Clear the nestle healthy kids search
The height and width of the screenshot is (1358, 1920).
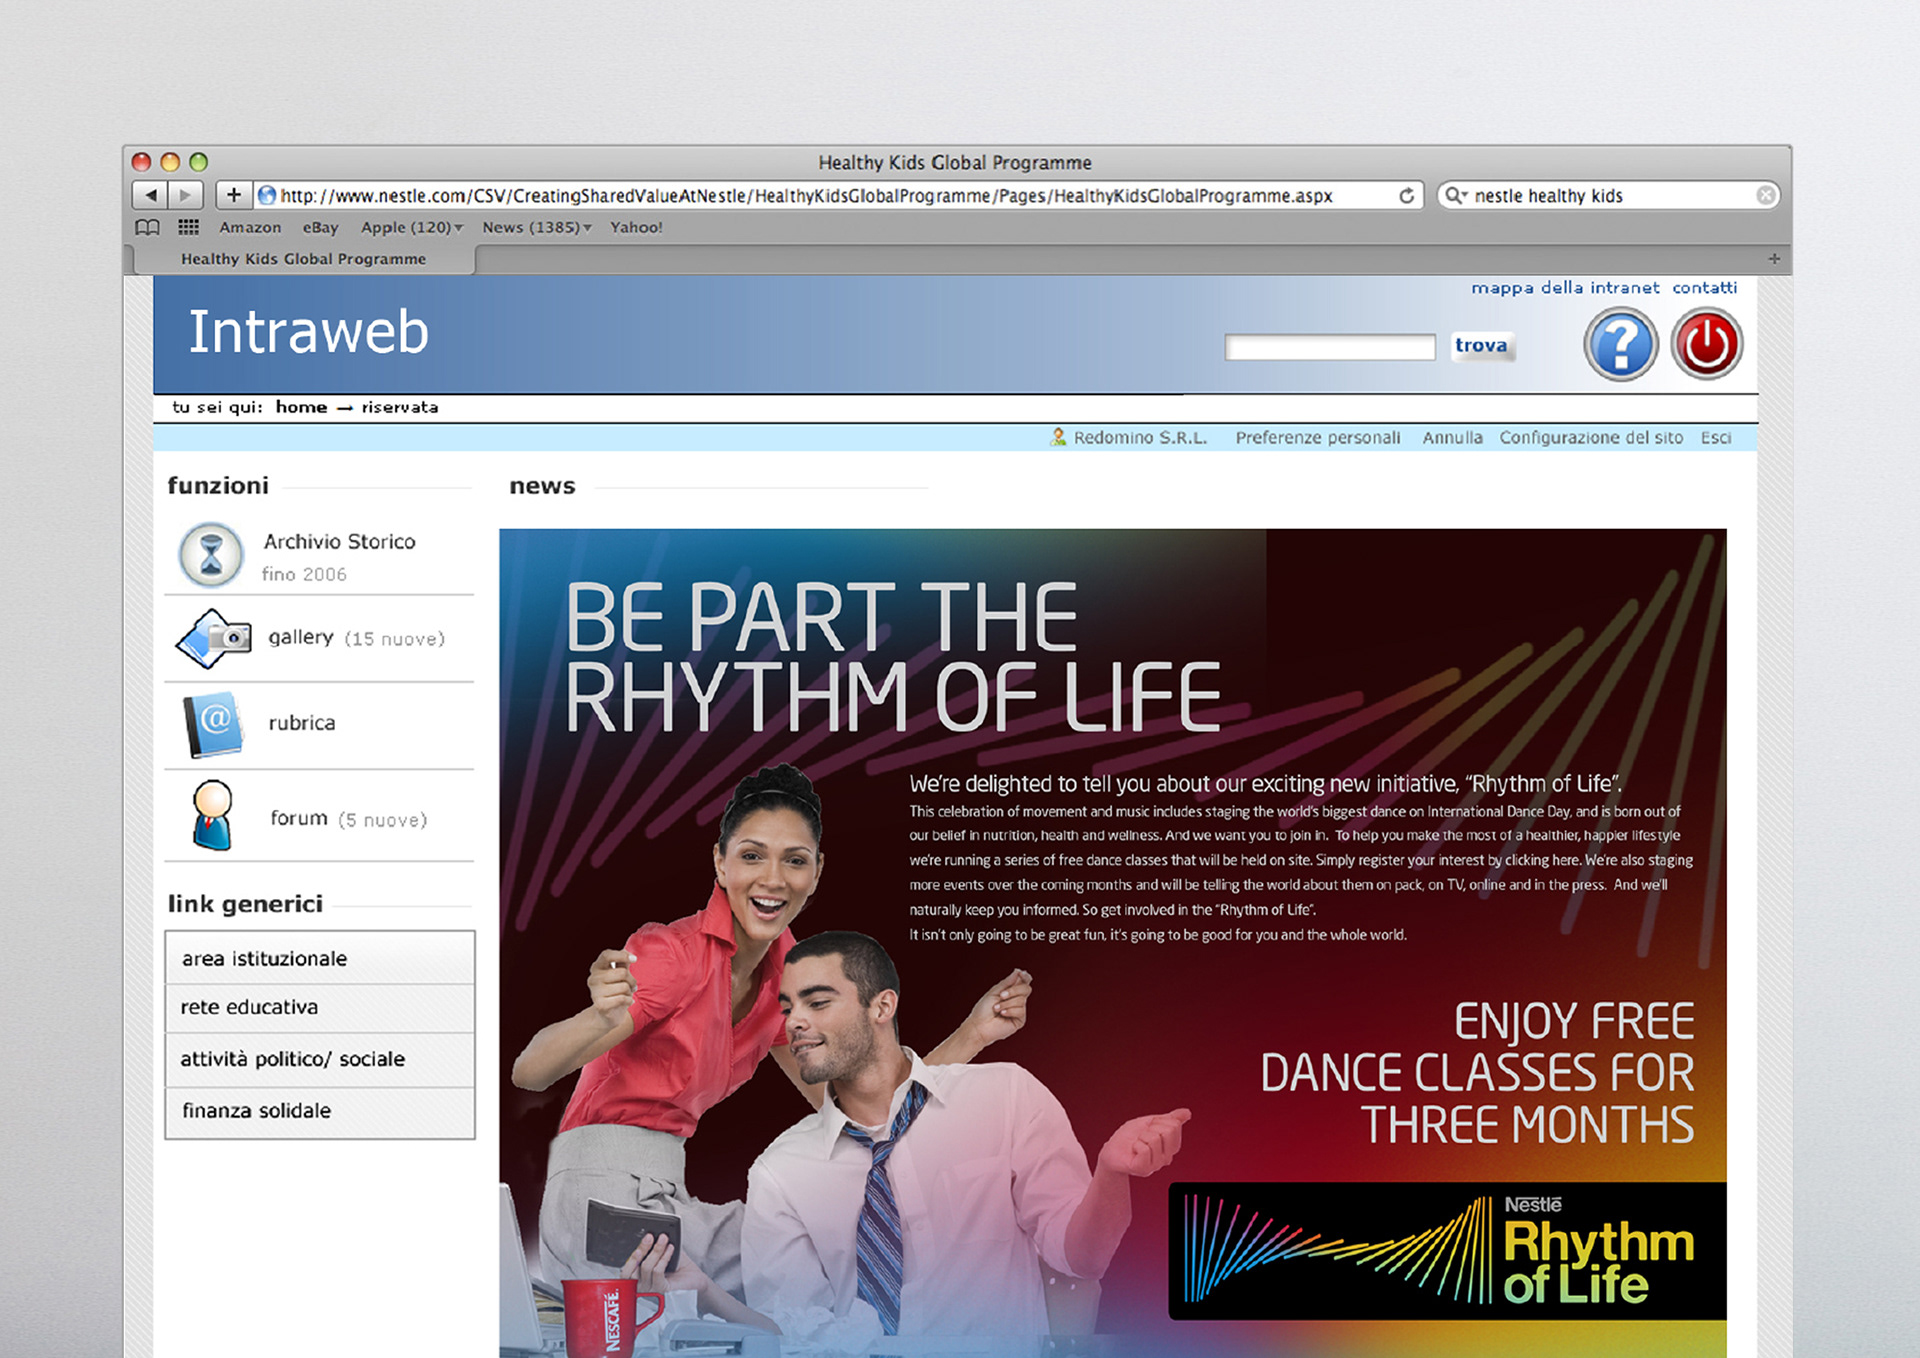[1766, 196]
